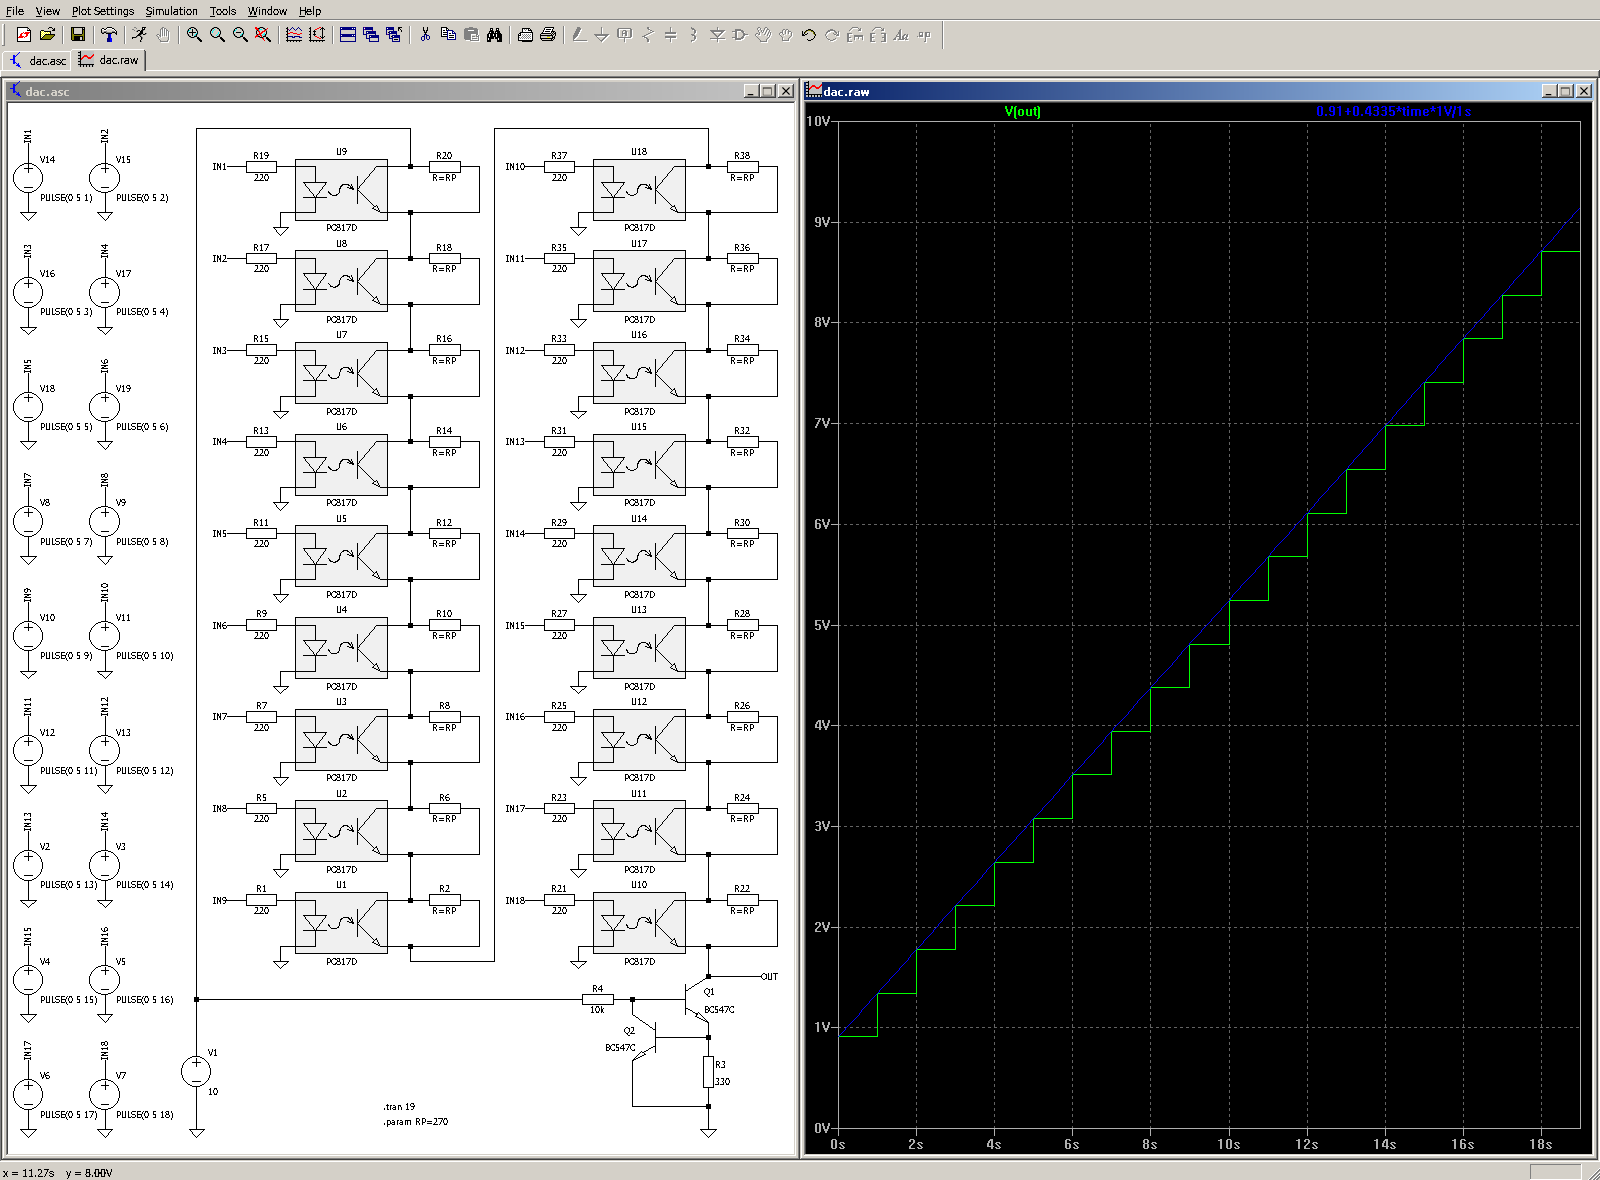This screenshot has width=1600, height=1180.
Task: Click the blue 0.91+0.4335*time trace label
Action: [1394, 111]
